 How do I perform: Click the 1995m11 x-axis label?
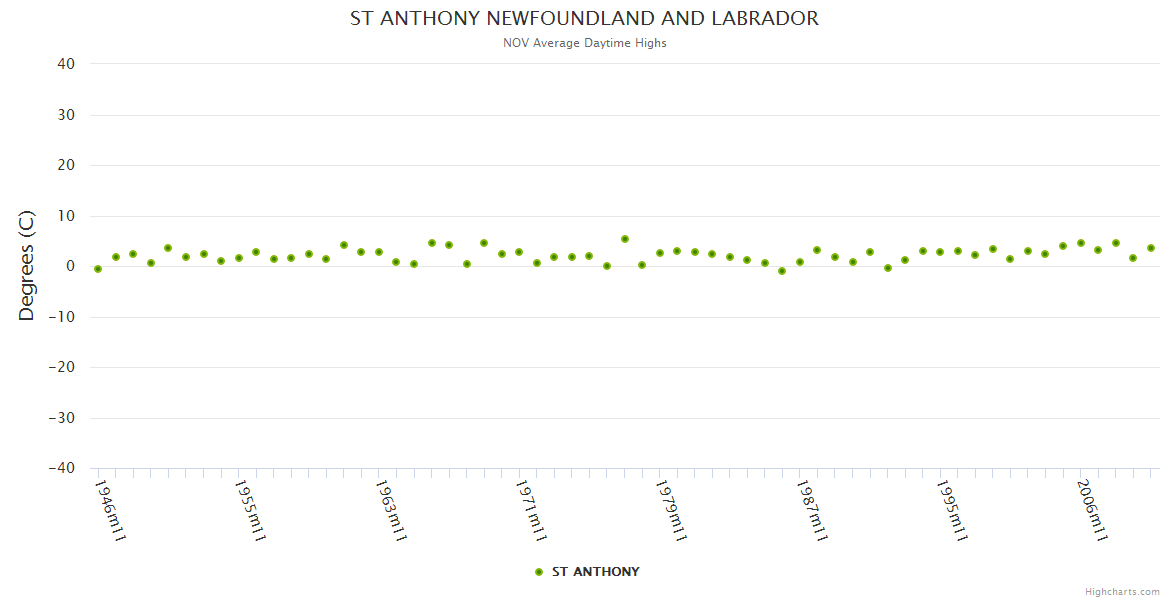[951, 510]
